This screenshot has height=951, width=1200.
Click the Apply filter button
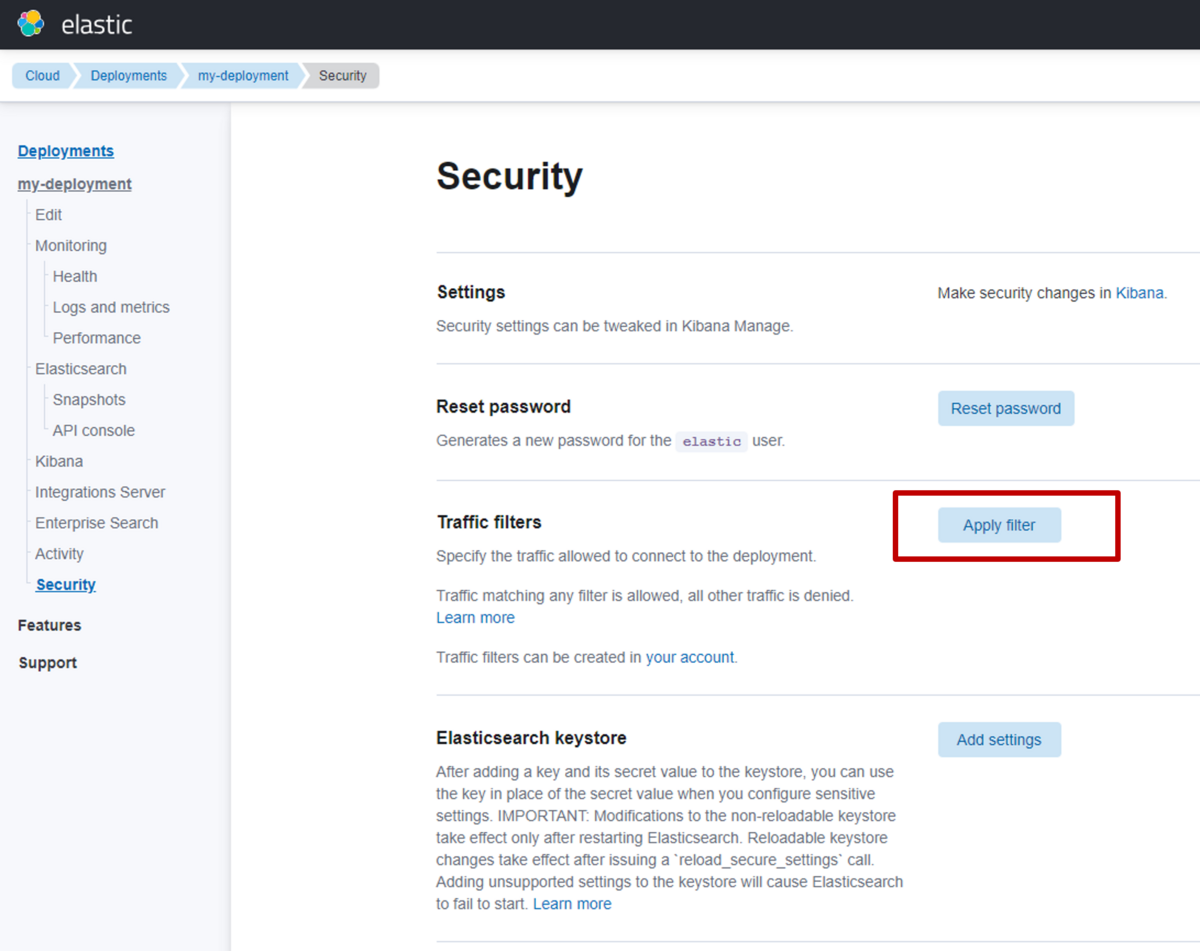click(x=999, y=525)
